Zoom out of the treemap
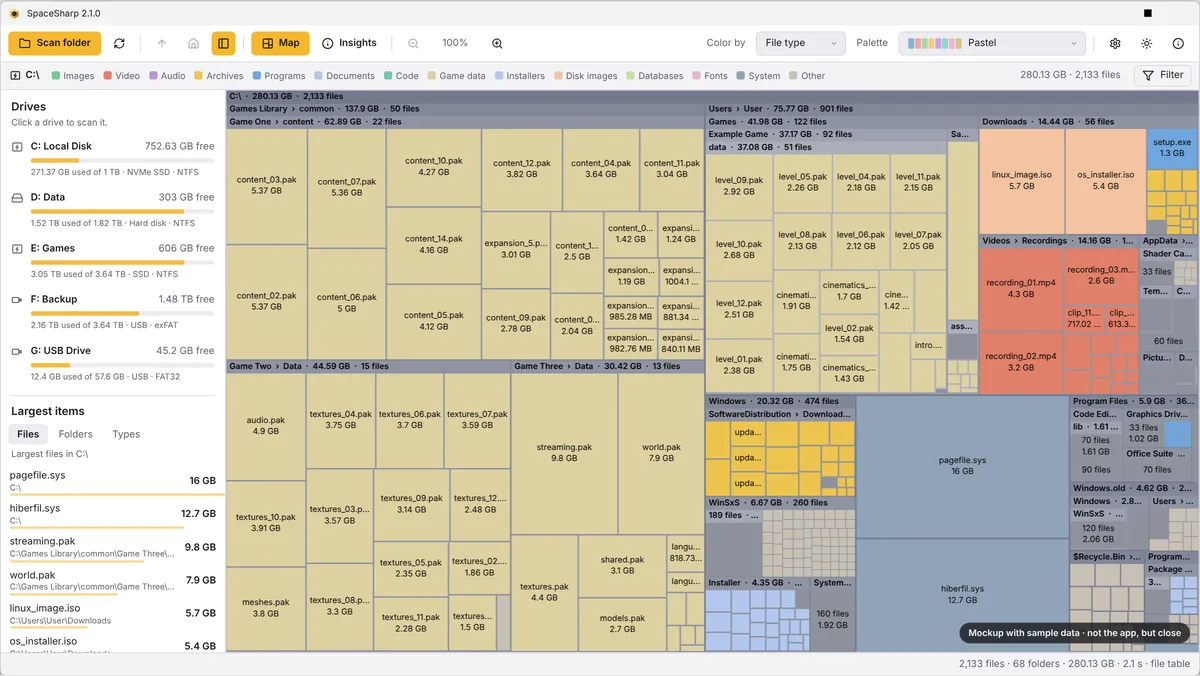Screen dimensions: 1200x676 tap(413, 43)
